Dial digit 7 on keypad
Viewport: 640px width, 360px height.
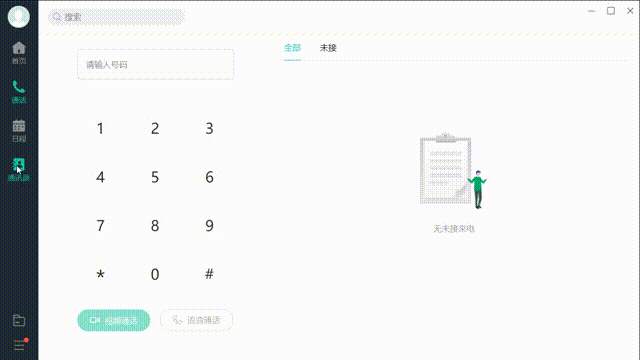click(x=100, y=226)
